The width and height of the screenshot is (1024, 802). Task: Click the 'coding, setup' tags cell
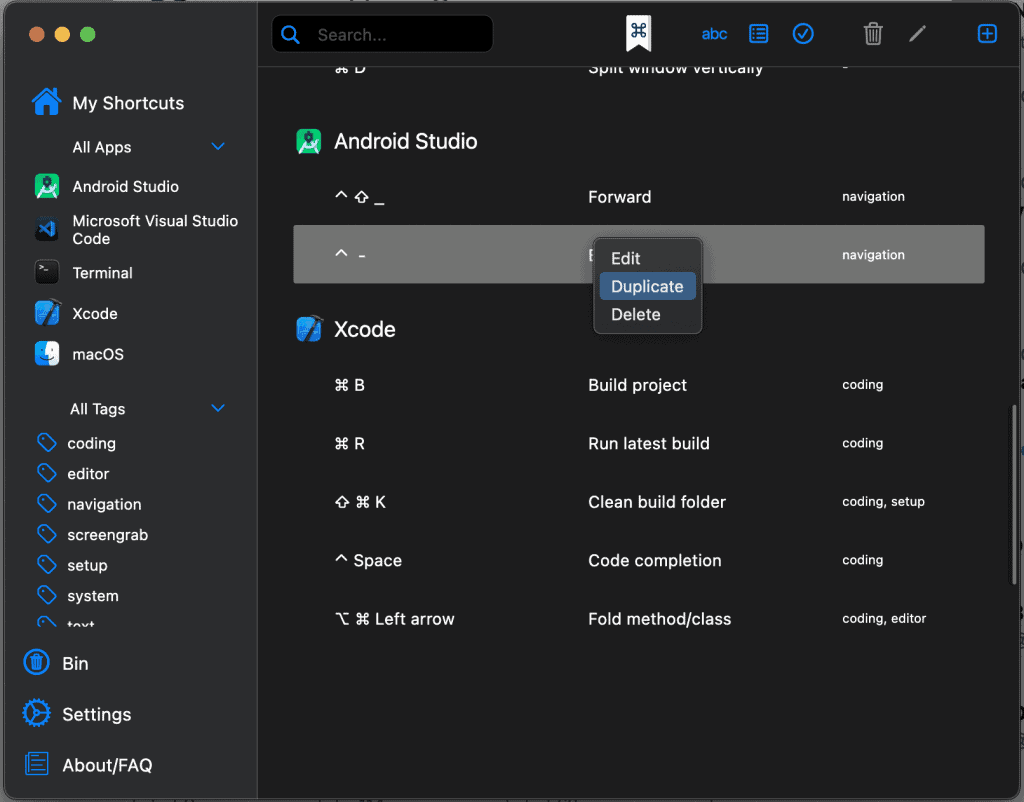pyautogui.click(x=883, y=502)
